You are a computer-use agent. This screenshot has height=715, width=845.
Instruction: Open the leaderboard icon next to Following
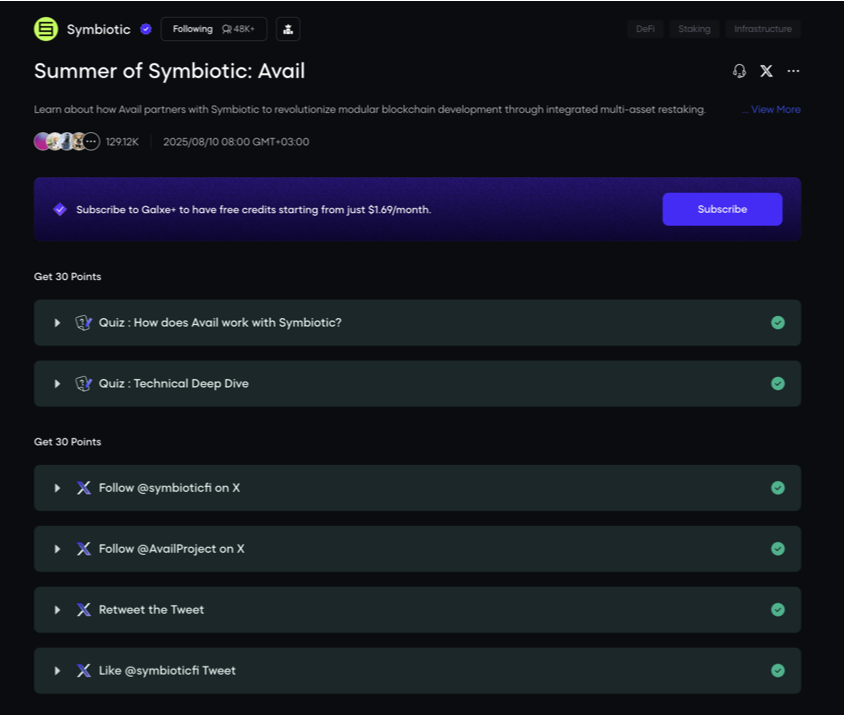coord(288,29)
